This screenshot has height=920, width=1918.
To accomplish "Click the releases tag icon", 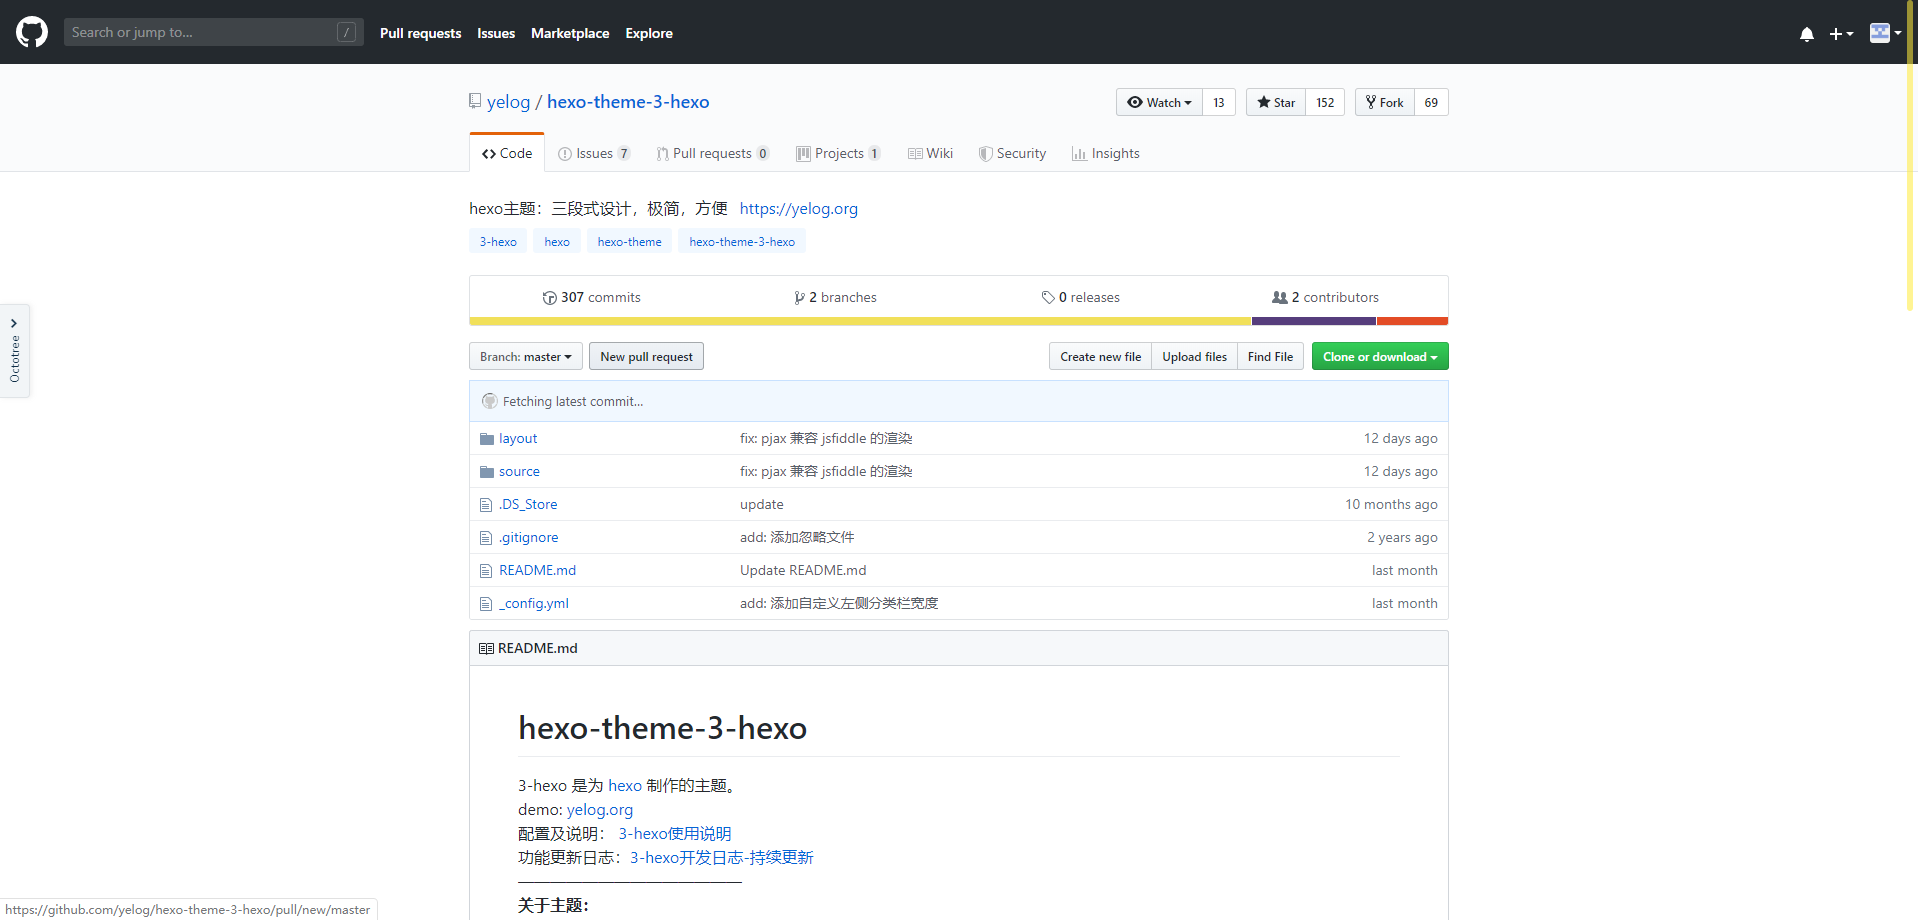I will coord(1048,298).
